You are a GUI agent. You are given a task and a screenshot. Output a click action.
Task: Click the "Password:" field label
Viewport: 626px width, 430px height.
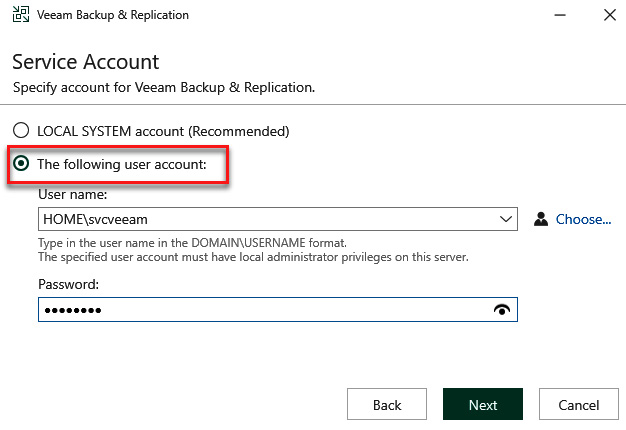(x=68, y=284)
